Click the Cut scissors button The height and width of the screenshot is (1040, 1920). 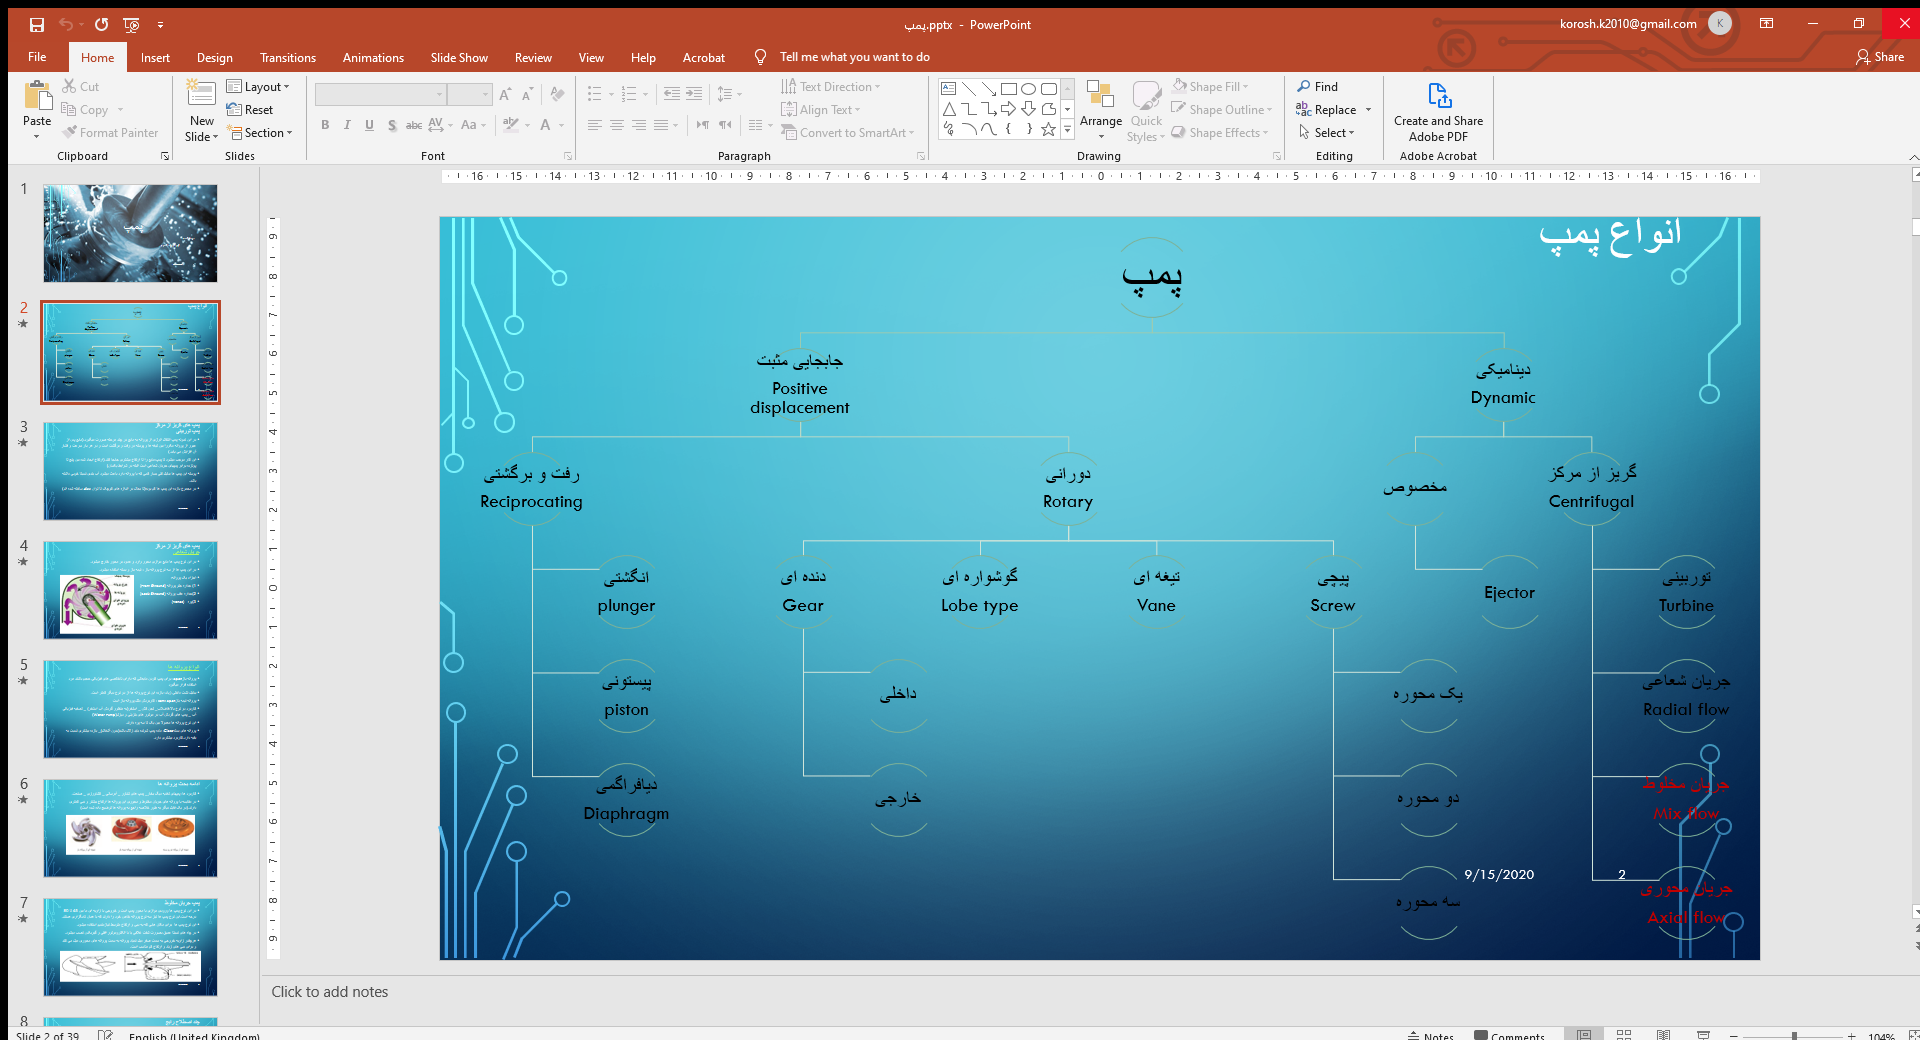(x=81, y=87)
